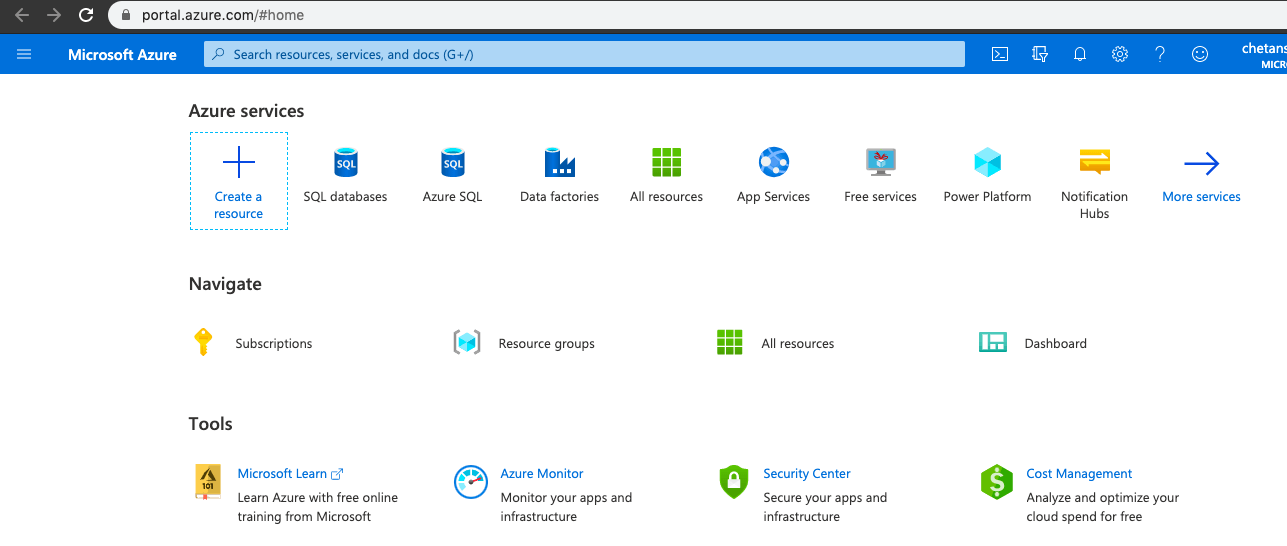
Task: Click the Create a resource plus icon
Action: coord(239,162)
